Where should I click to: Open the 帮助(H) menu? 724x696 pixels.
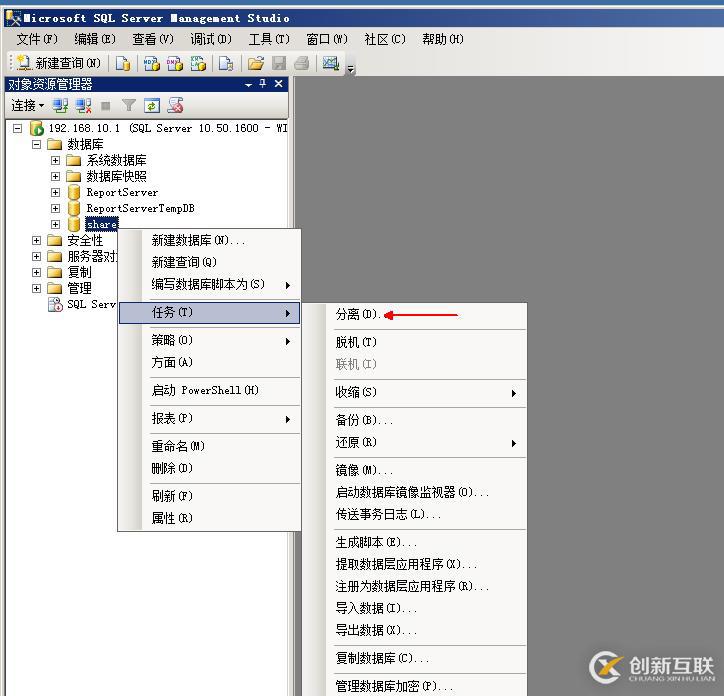pyautogui.click(x=443, y=39)
